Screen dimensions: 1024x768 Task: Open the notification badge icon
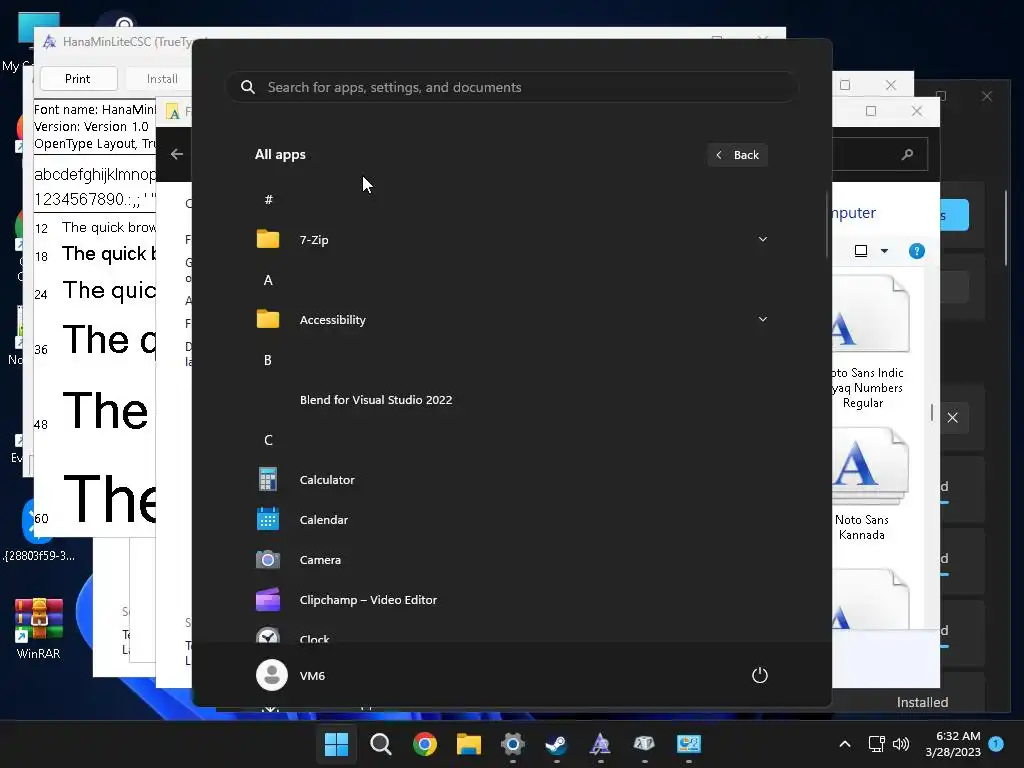pyautogui.click(x=996, y=743)
